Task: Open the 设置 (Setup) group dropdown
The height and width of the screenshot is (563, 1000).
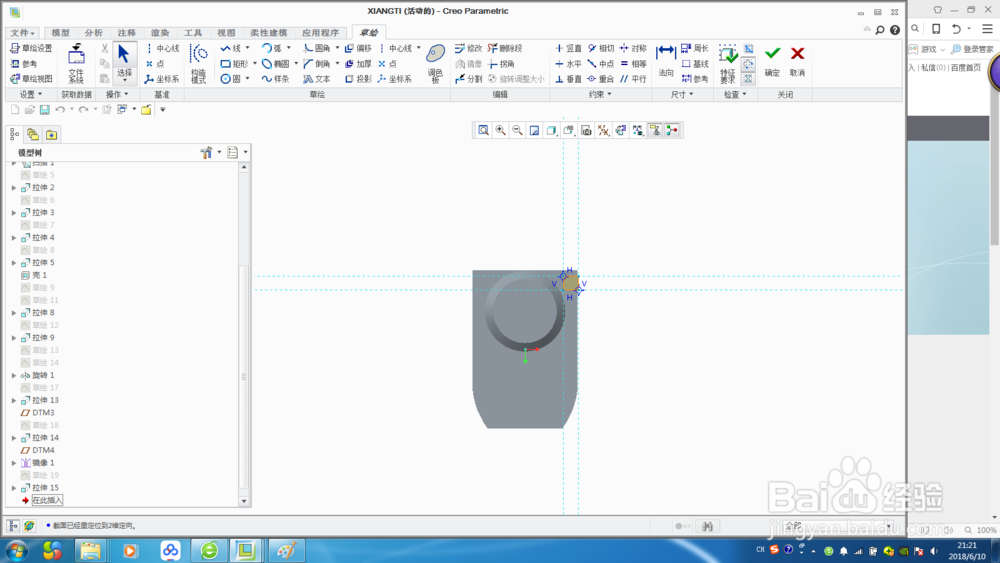Action: [31, 94]
